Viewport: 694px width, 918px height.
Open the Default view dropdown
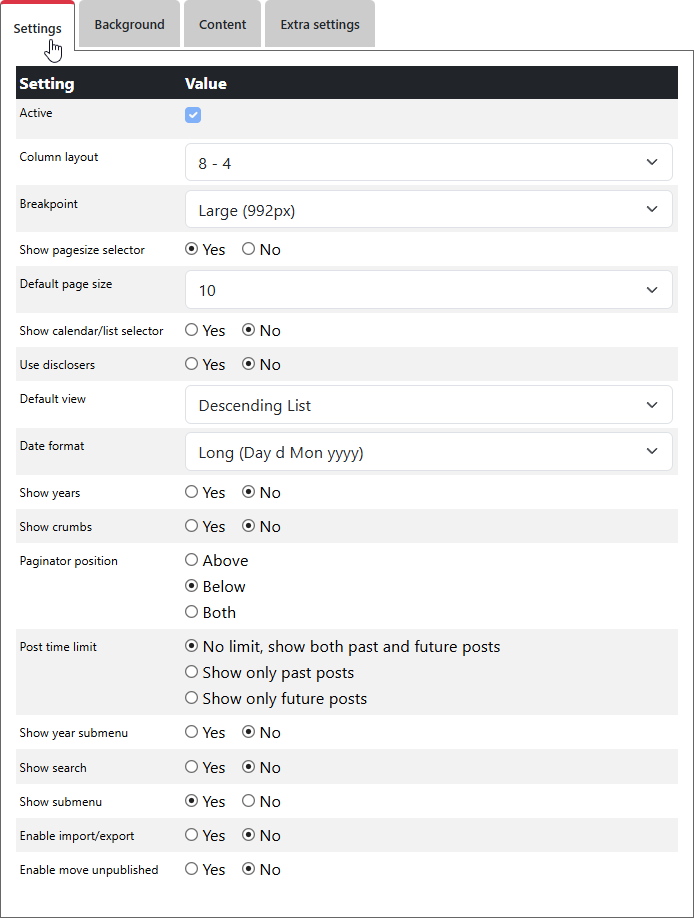(x=428, y=405)
